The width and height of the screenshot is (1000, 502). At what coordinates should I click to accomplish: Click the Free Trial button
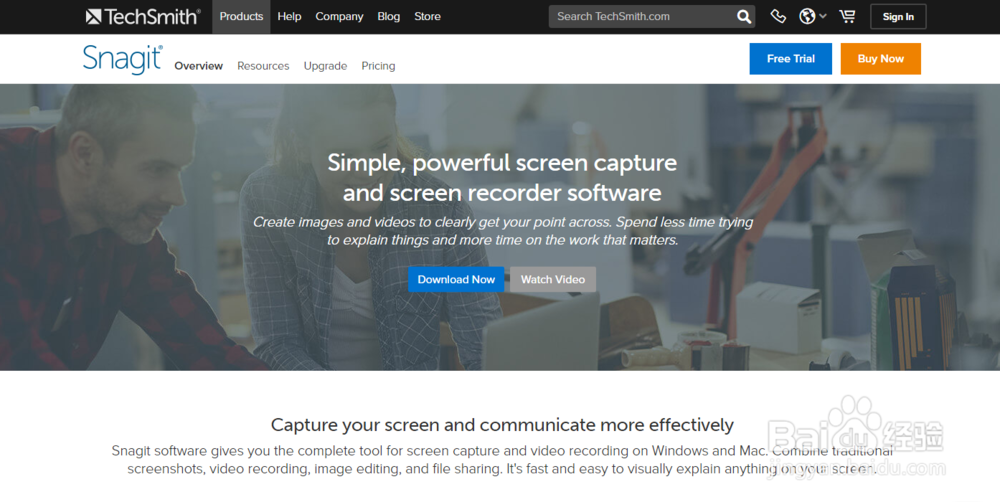point(791,59)
